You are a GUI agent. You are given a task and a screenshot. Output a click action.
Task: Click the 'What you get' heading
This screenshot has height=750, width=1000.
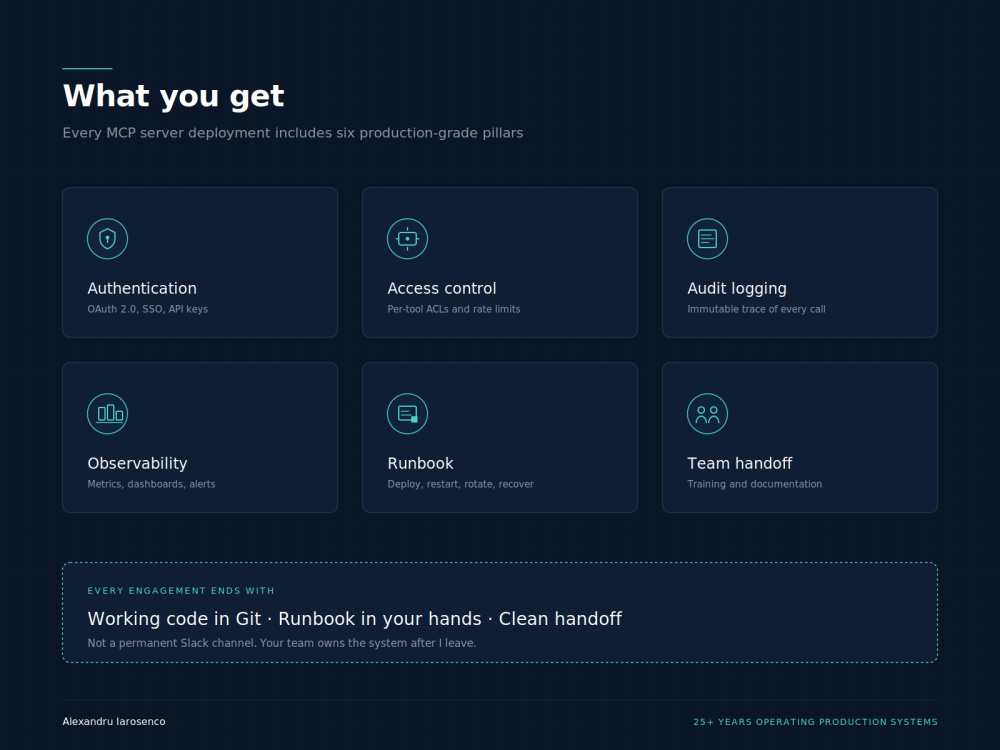(173, 96)
